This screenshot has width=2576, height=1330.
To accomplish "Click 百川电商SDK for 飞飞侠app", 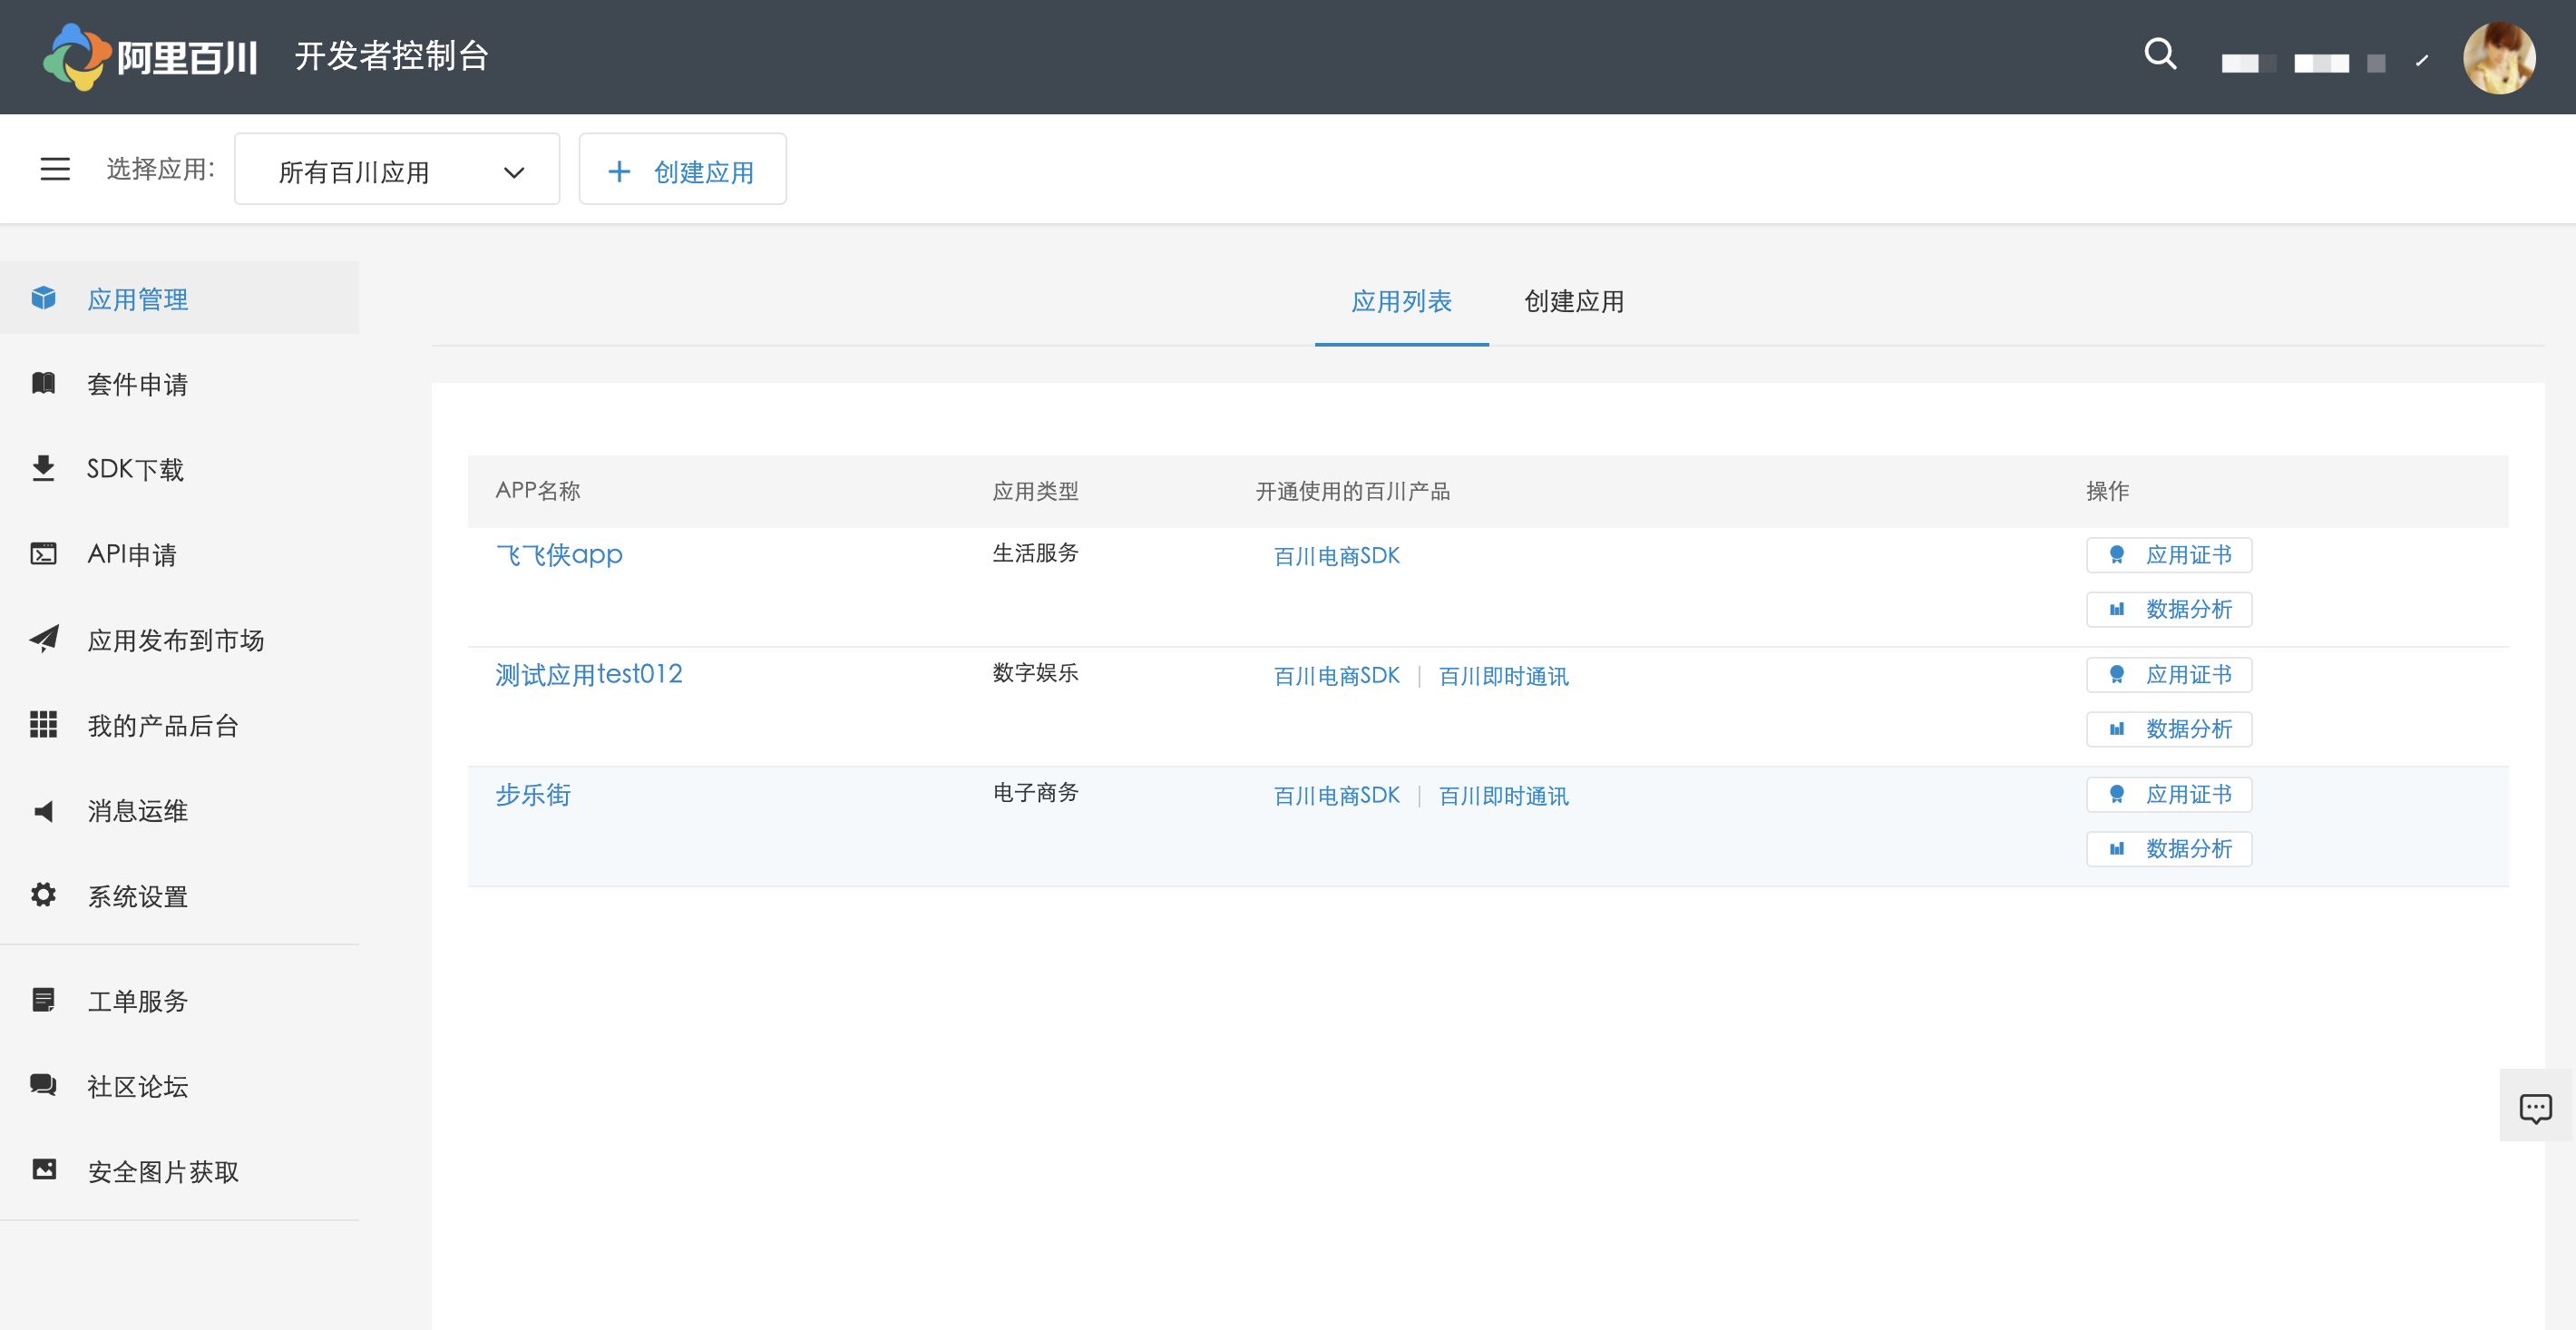I will 1336,556.
